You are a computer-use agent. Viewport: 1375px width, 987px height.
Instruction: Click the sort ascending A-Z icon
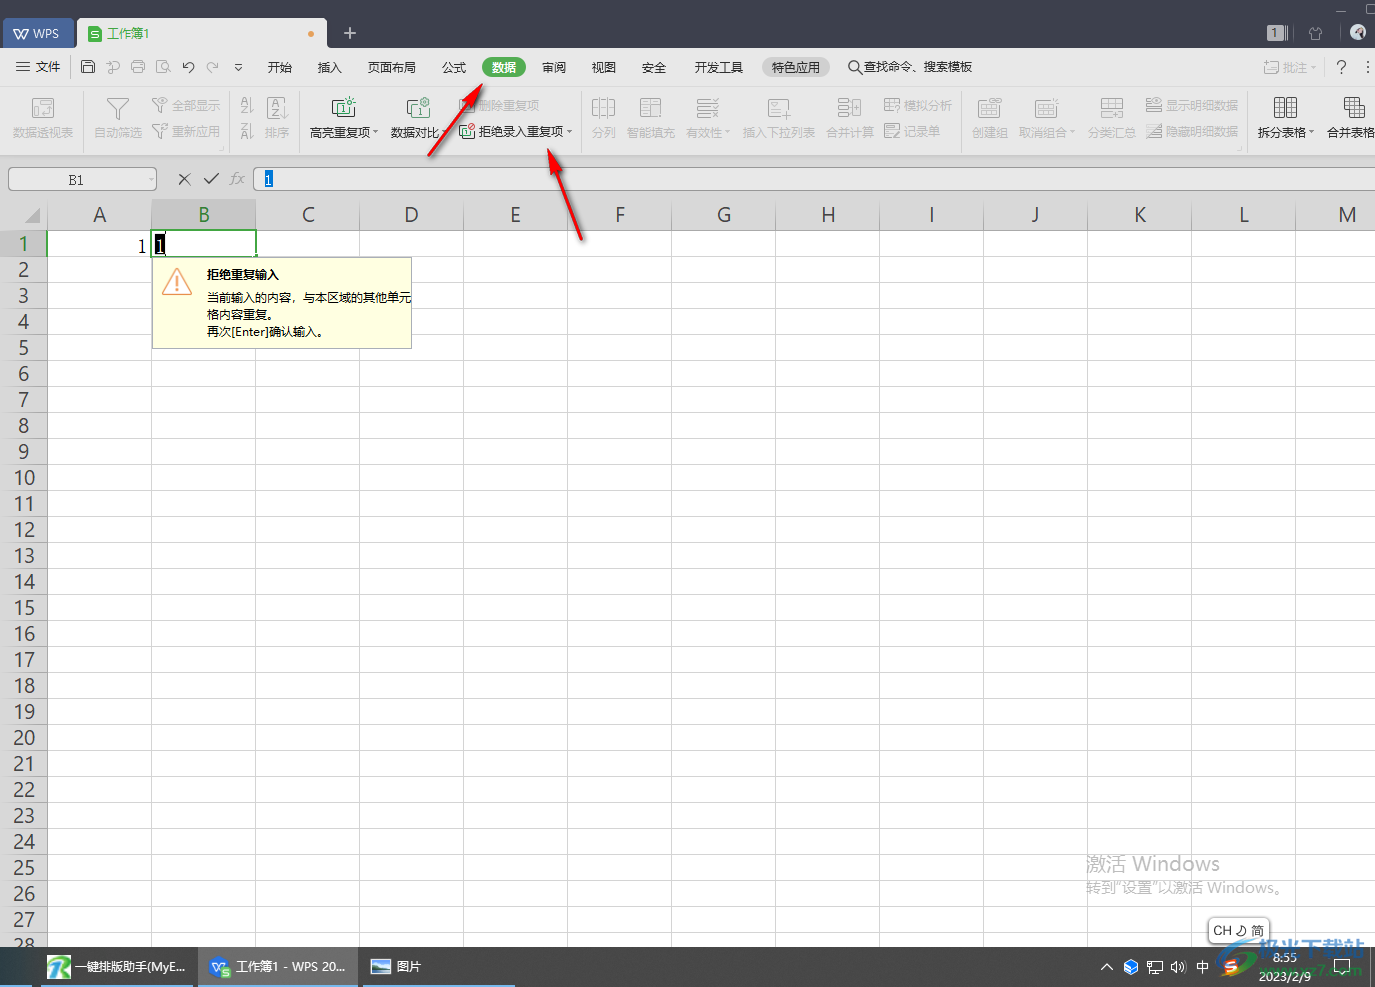click(247, 105)
